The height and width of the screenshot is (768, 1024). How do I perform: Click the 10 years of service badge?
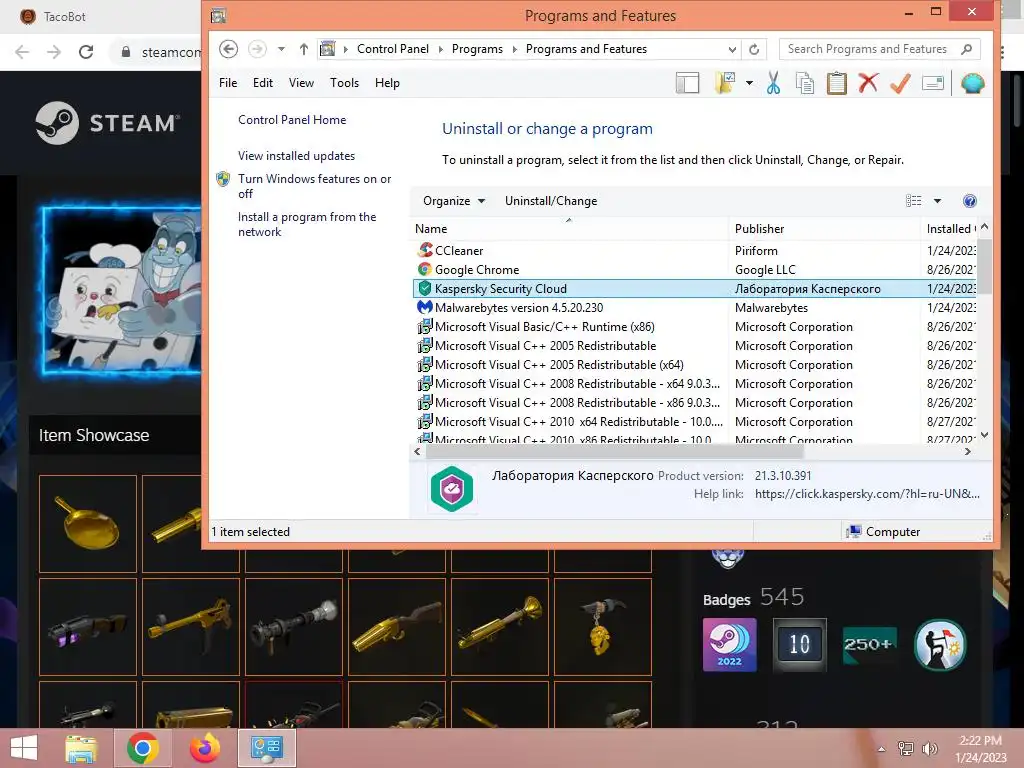(x=799, y=645)
